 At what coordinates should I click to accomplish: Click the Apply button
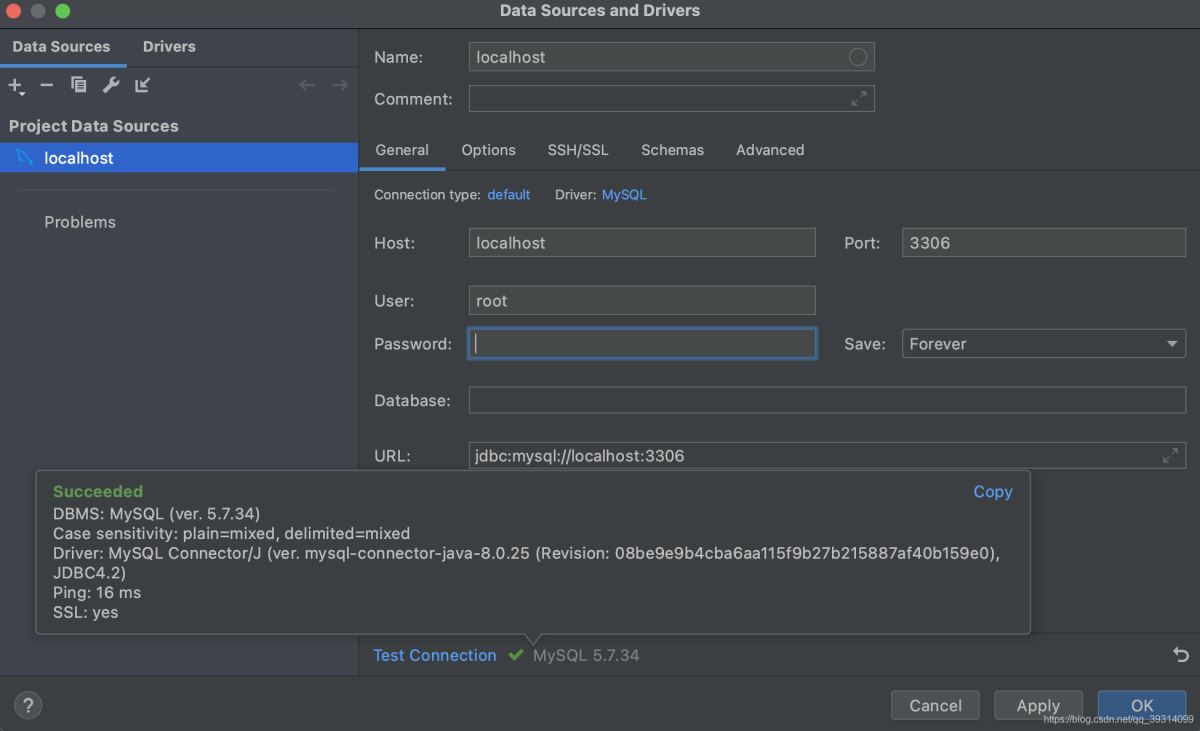[1037, 705]
